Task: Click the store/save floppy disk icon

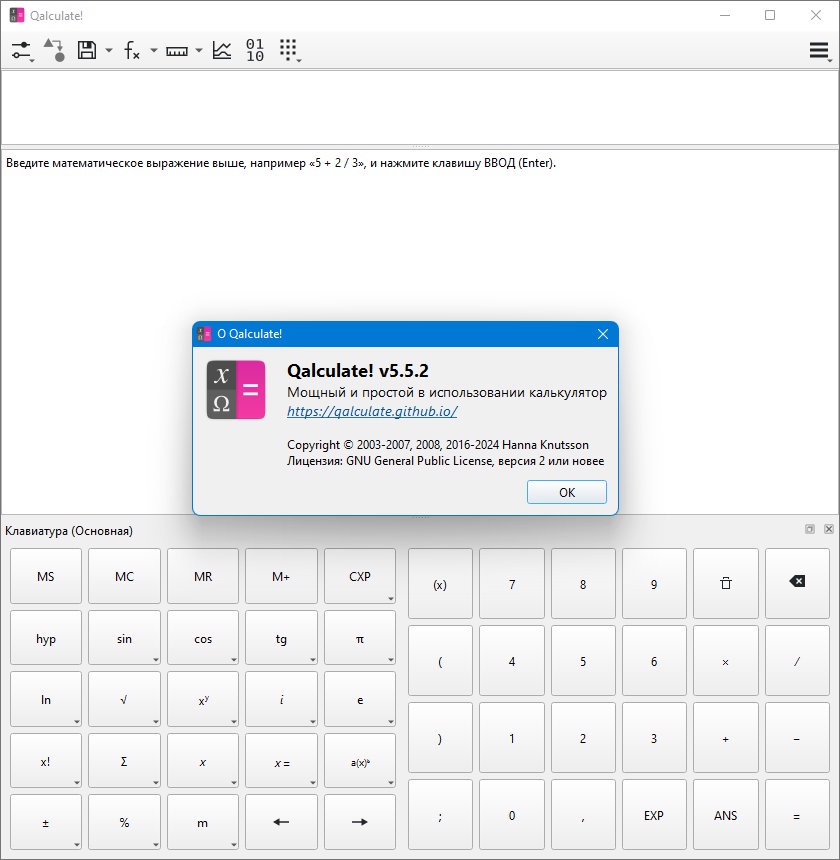Action: (x=87, y=50)
